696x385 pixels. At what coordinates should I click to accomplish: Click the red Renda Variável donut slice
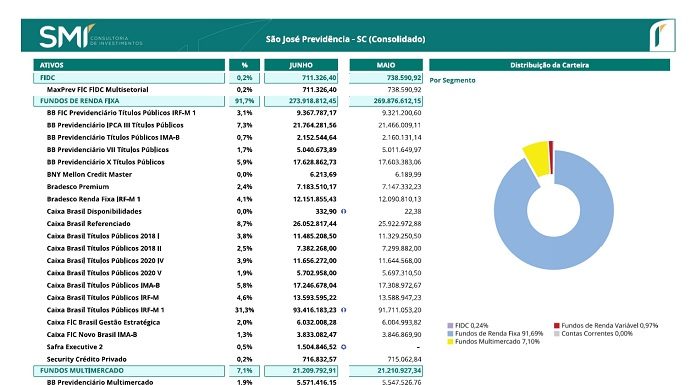[x=551, y=157]
